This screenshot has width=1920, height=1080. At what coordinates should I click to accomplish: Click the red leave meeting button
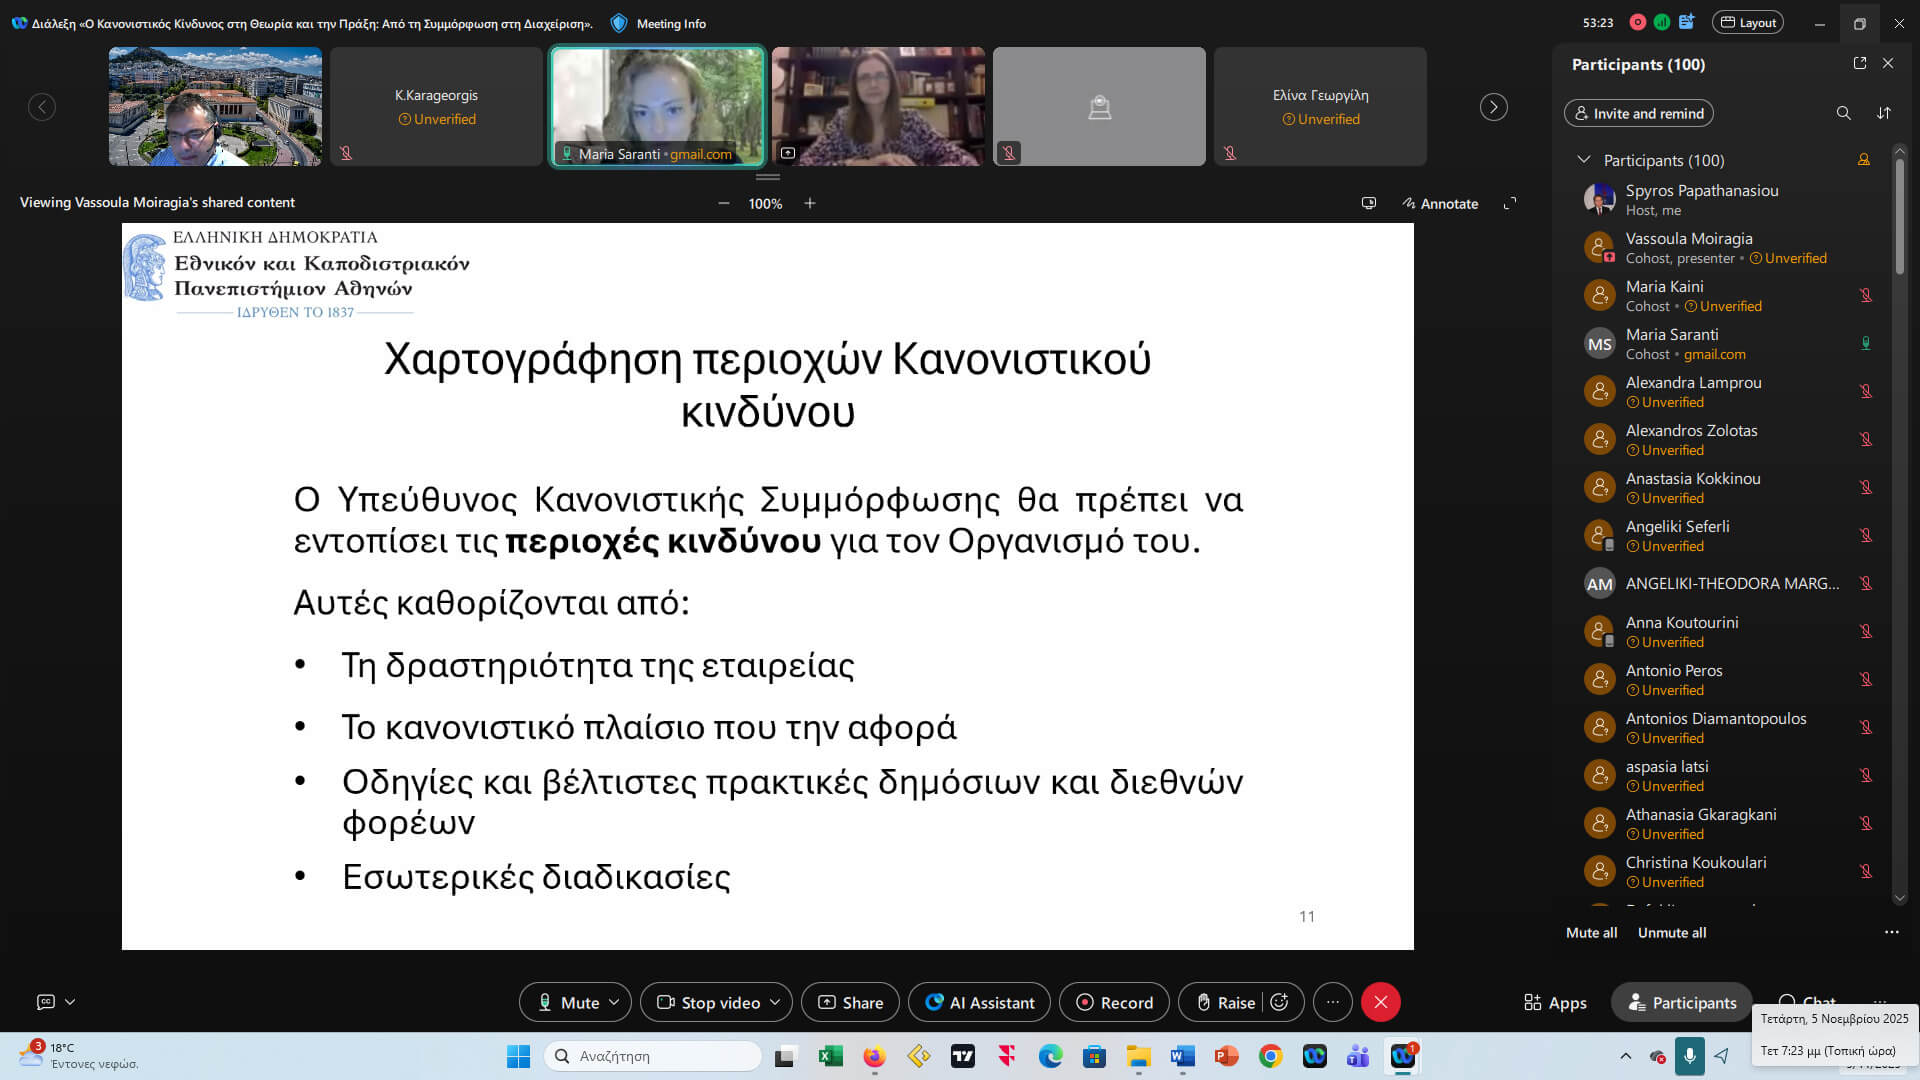pyautogui.click(x=1380, y=1002)
